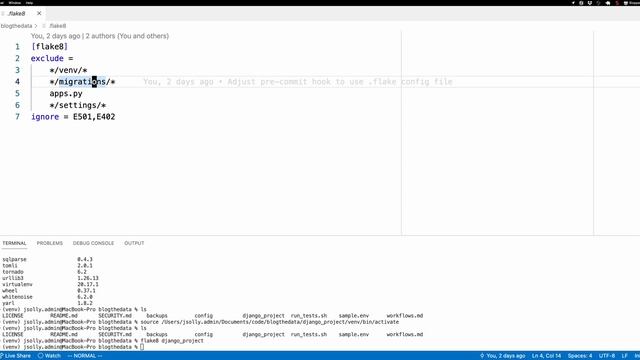Click the 'urllib3' package row in terminal
Screen dimensions: 640x360
pos(50,278)
